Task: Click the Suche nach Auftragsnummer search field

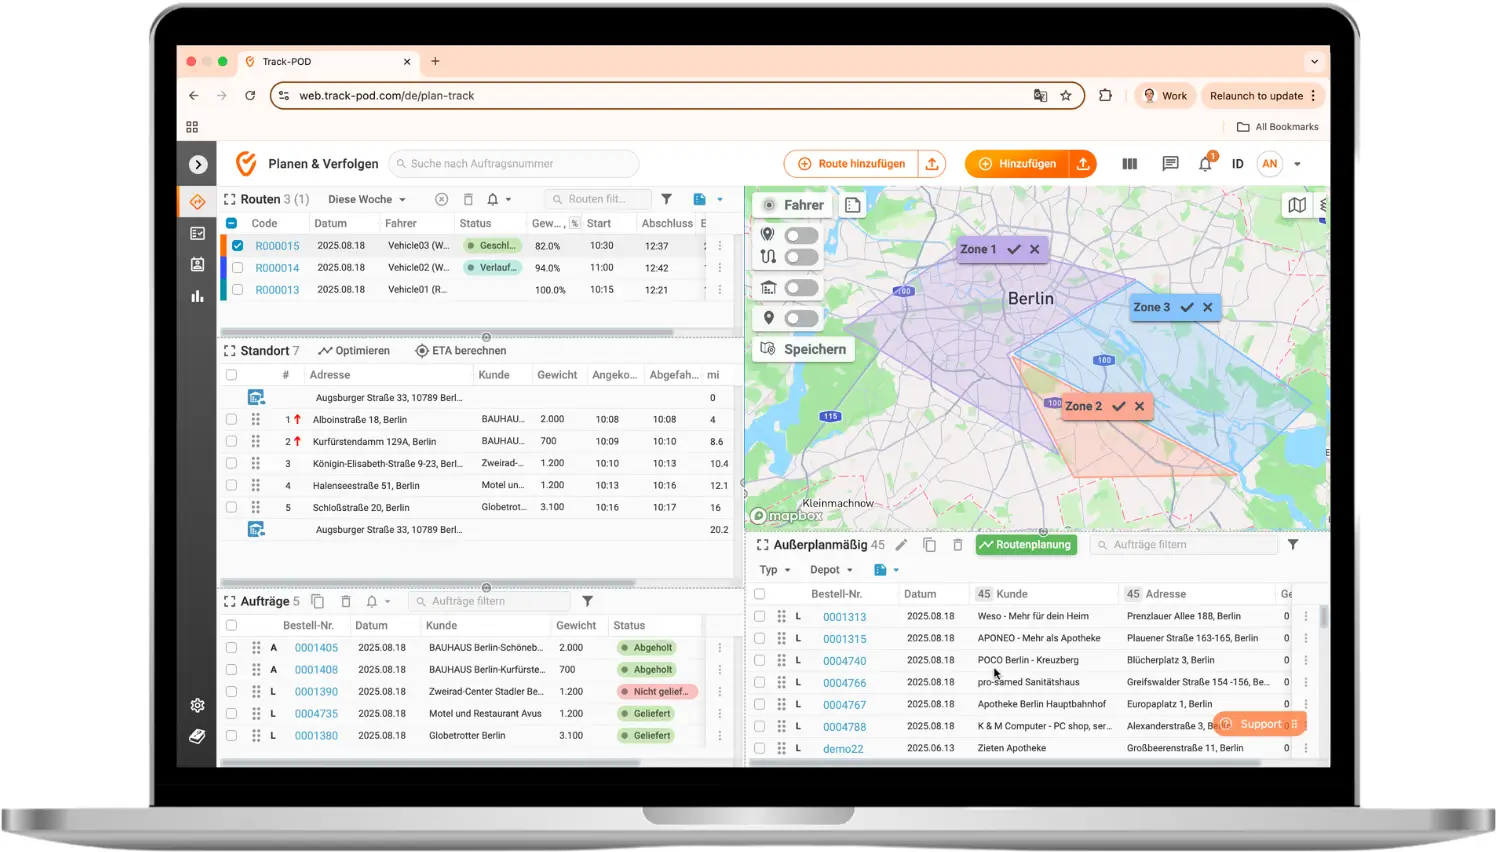Action: pyautogui.click(x=514, y=164)
